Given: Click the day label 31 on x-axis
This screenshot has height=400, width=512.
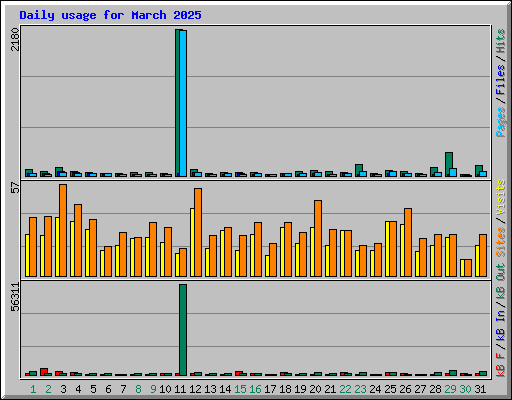Looking at the screenshot, I should point(480,389).
